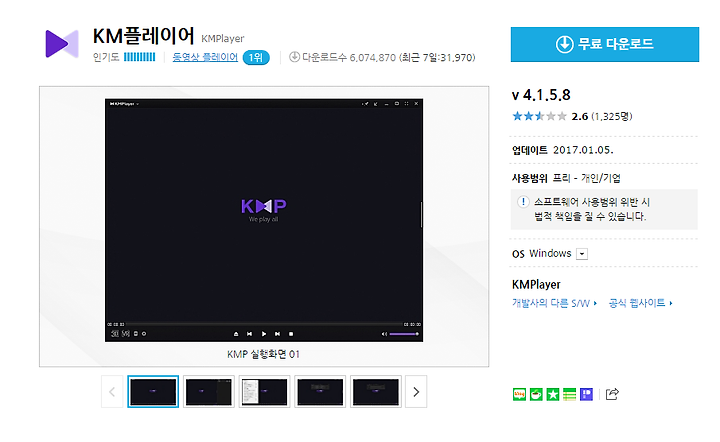Select the fourth preview thumbnail
Screen dimensions: 720x442
320,392
